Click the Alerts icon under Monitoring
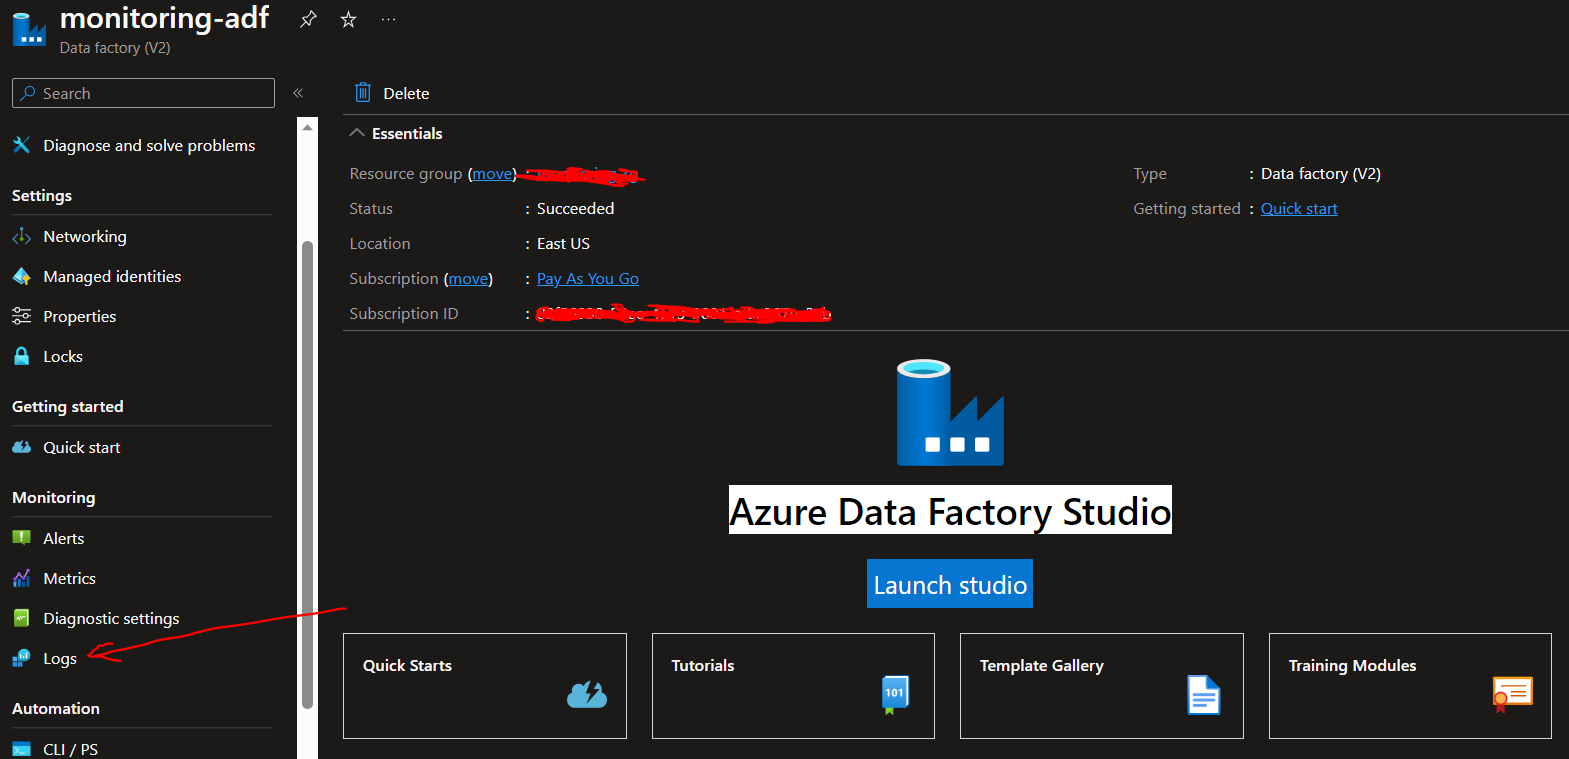Screen dimensions: 1569x759 point(21,538)
